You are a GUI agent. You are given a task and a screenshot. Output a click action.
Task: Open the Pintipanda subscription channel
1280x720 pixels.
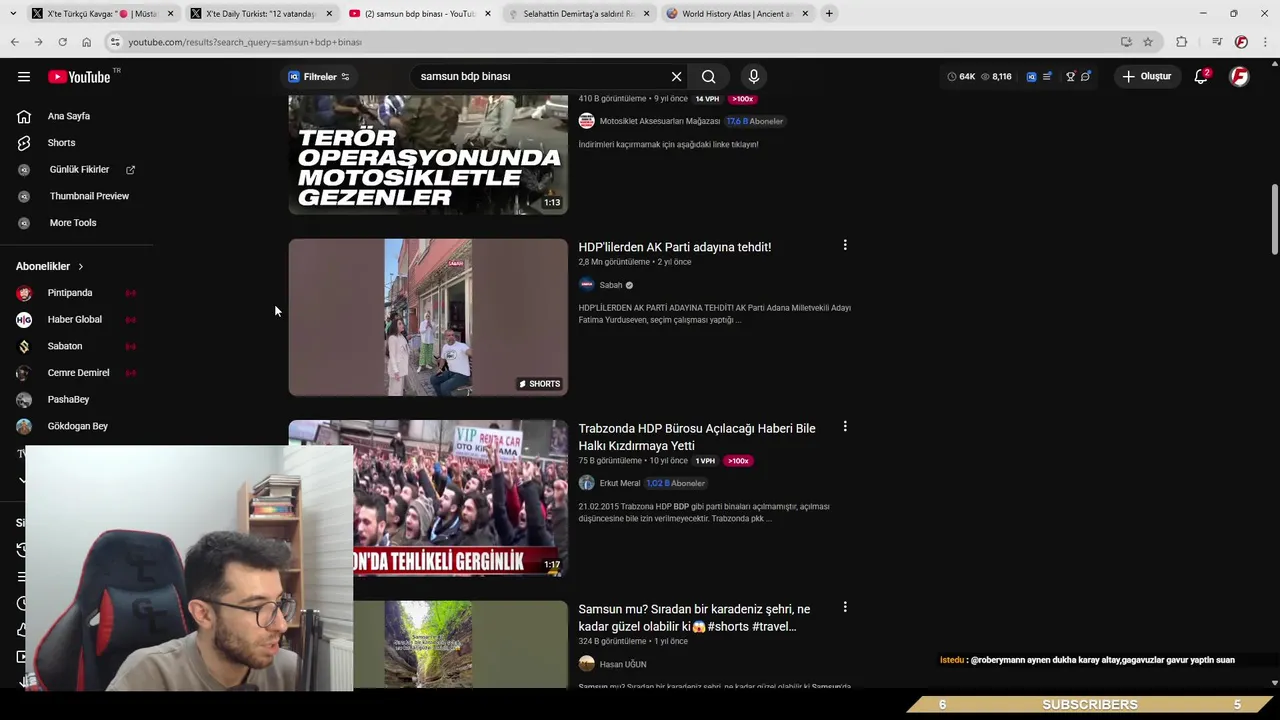[70, 293]
